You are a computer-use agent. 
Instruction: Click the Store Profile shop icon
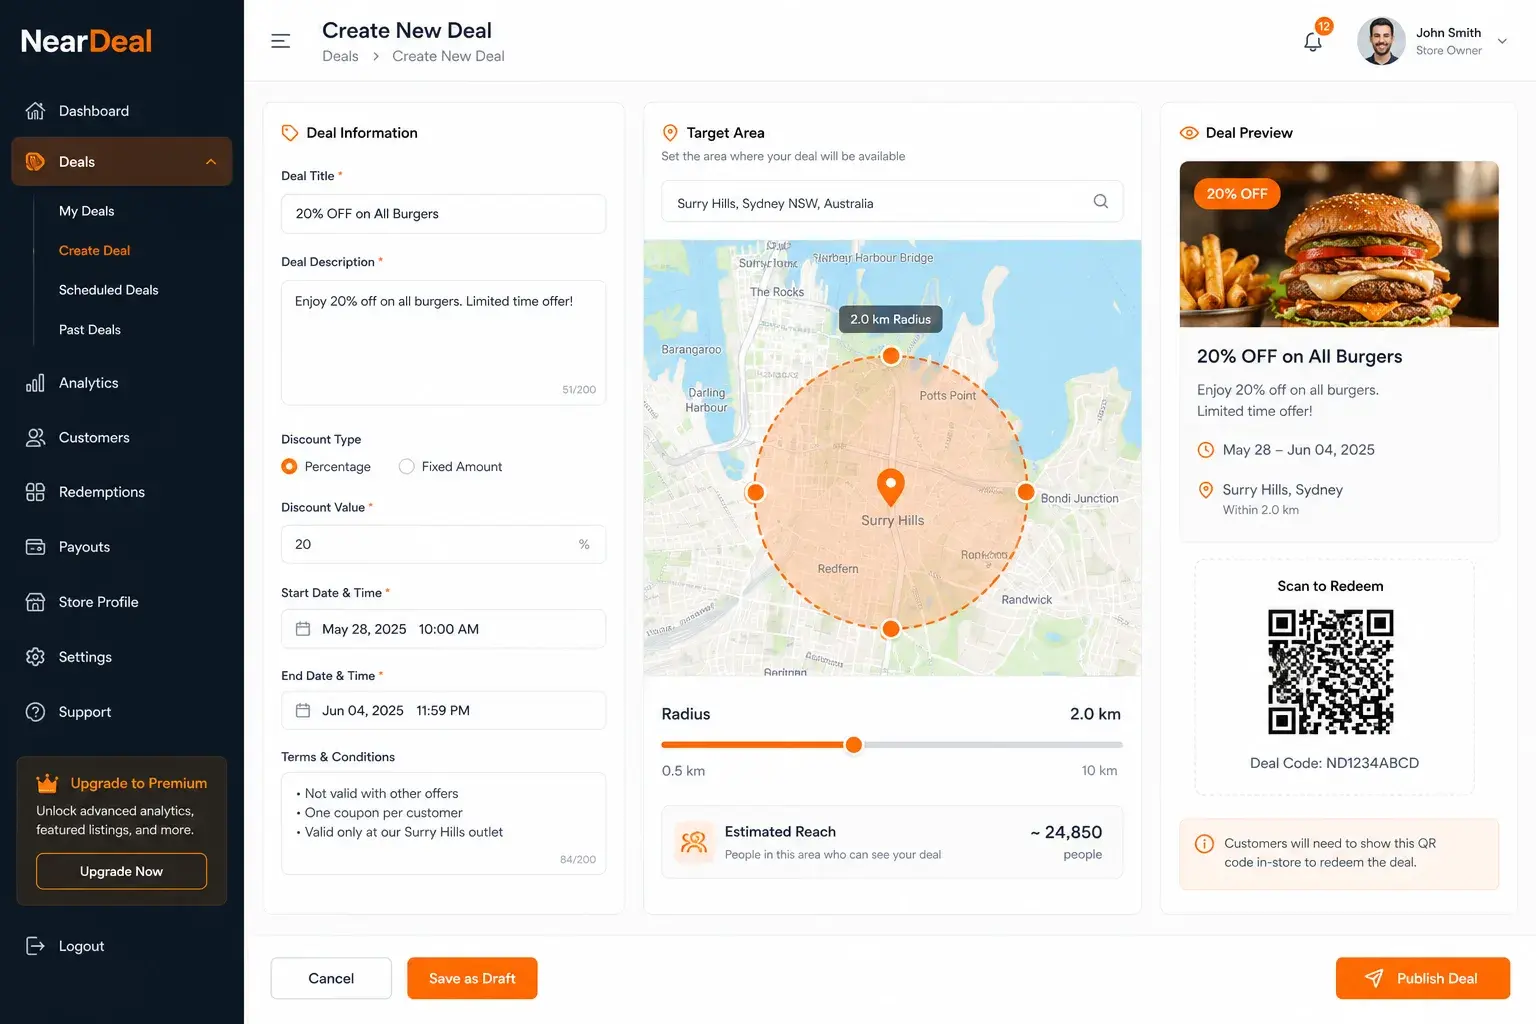tap(35, 602)
